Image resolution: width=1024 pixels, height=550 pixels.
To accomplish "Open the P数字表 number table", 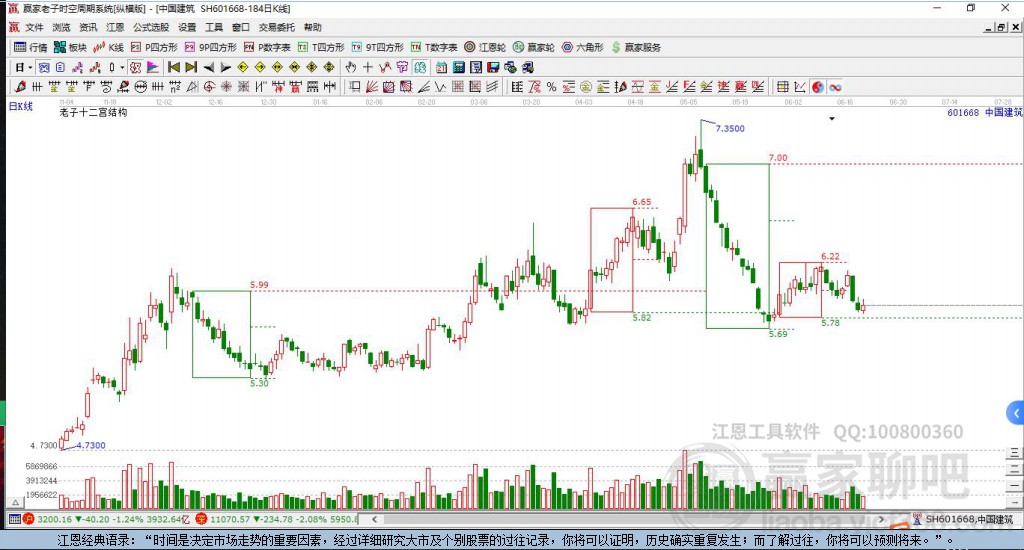I will click(267, 47).
